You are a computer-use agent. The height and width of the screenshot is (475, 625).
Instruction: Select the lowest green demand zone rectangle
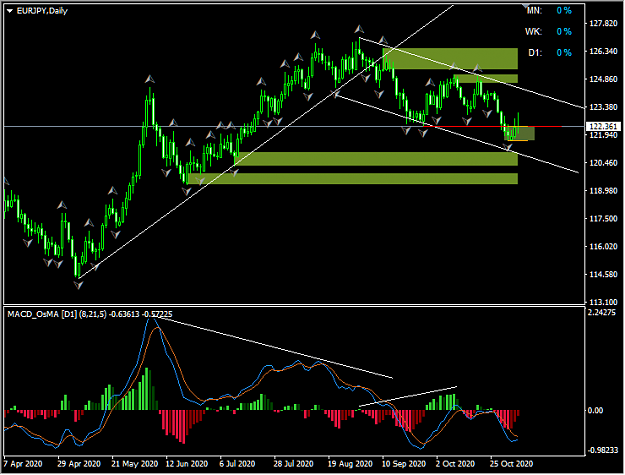tap(352, 179)
